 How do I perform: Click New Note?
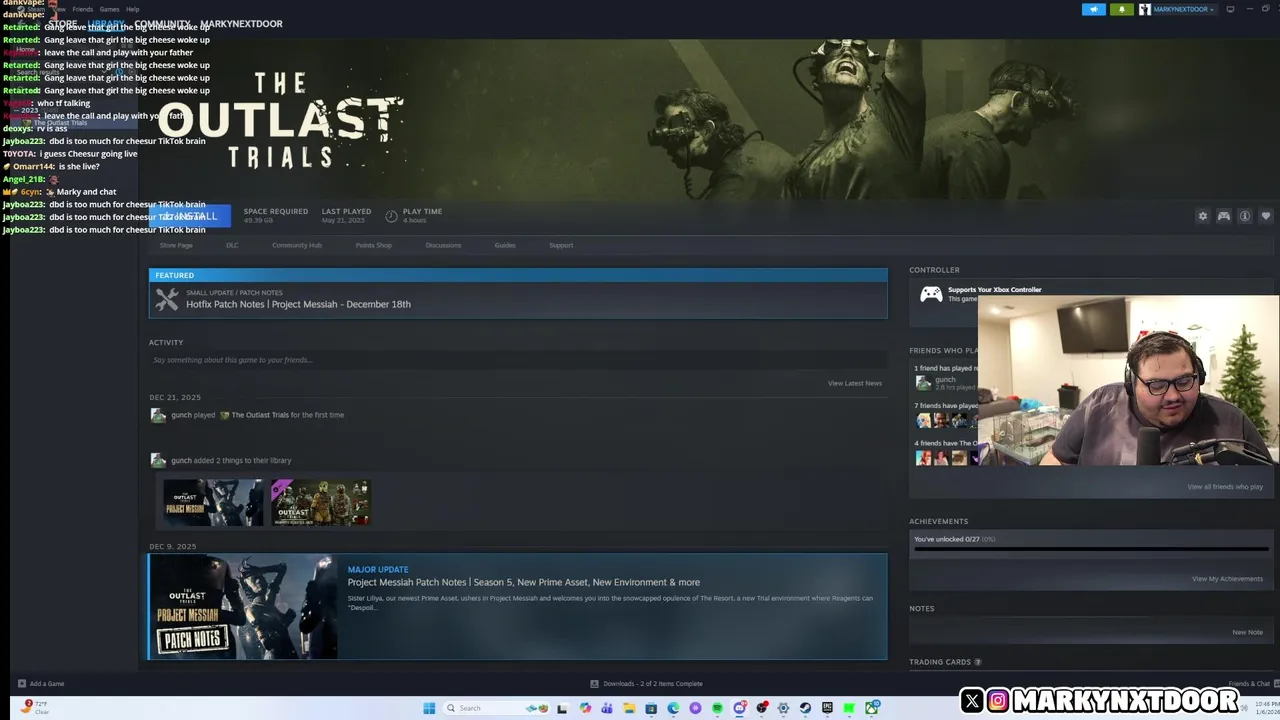(x=1247, y=632)
